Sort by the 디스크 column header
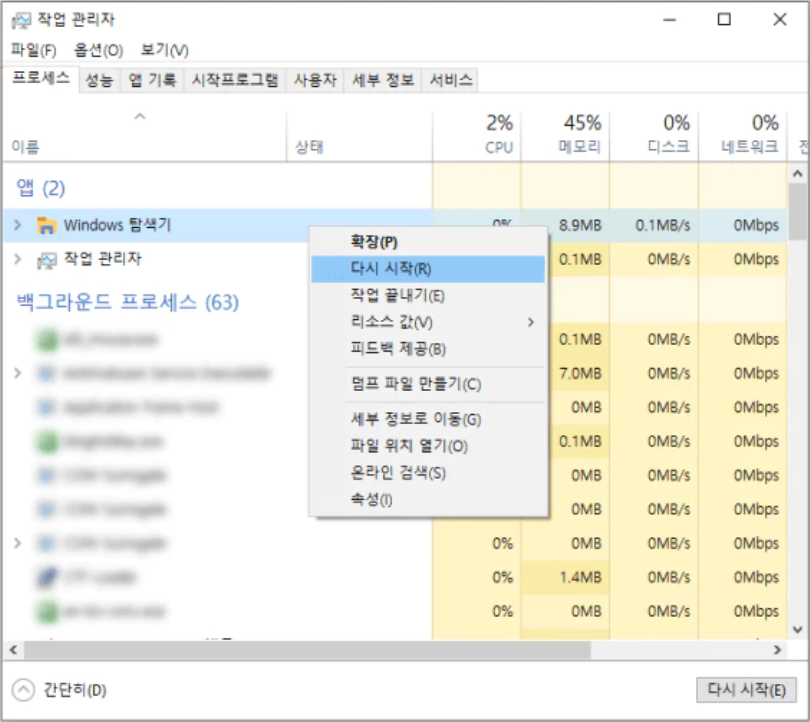The image size is (810, 722). tap(654, 135)
